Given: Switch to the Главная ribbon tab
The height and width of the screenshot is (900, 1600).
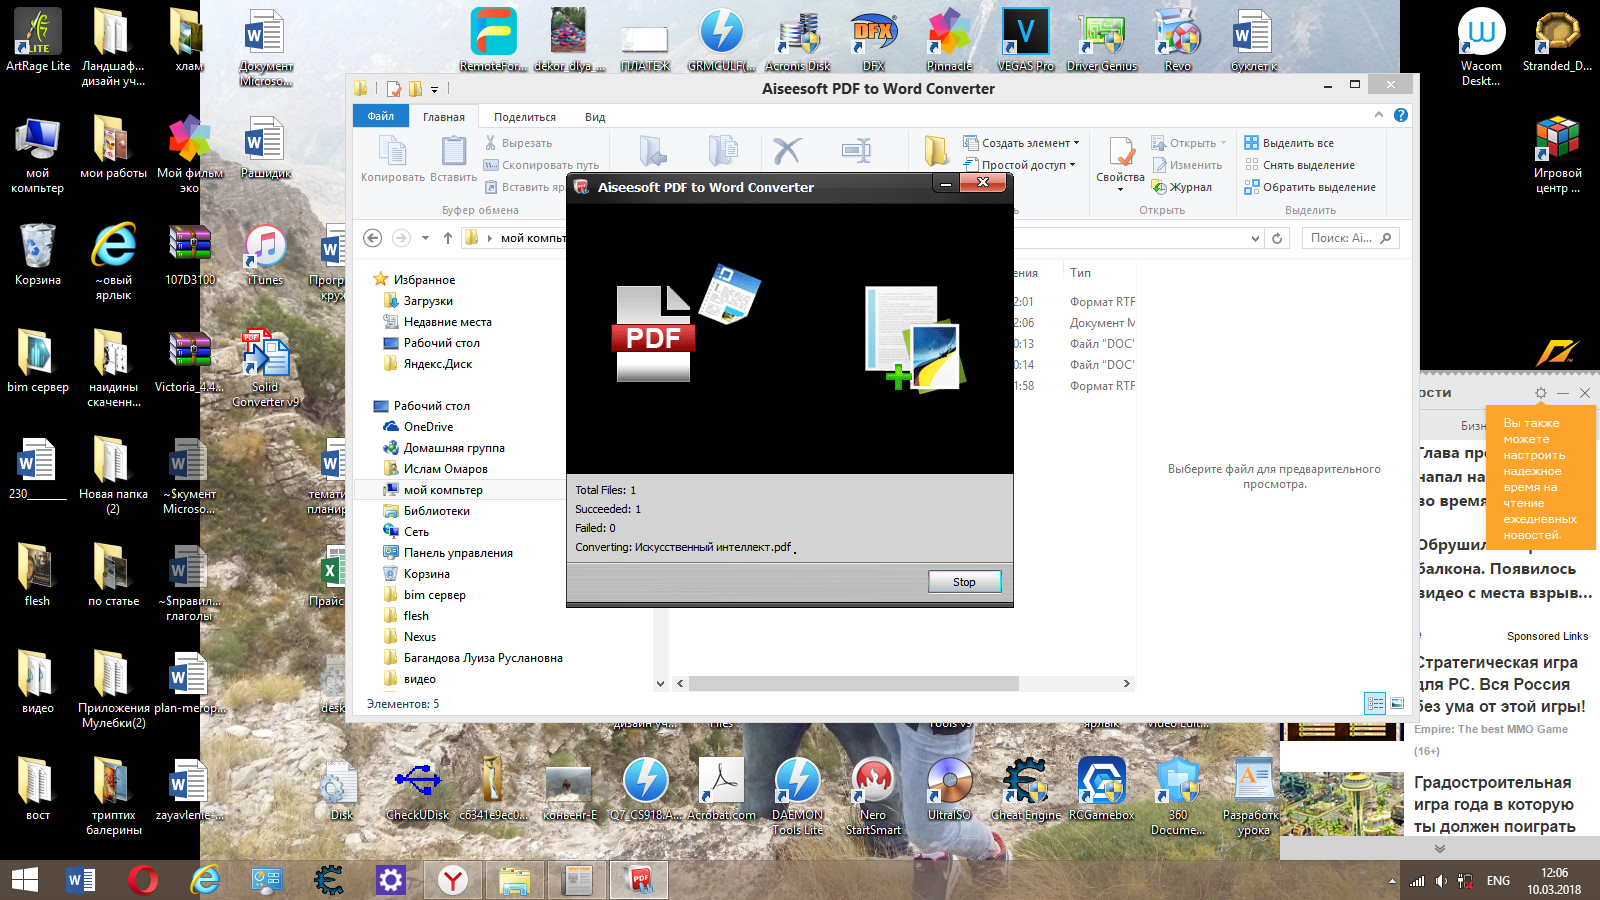Looking at the screenshot, I should click(x=443, y=117).
